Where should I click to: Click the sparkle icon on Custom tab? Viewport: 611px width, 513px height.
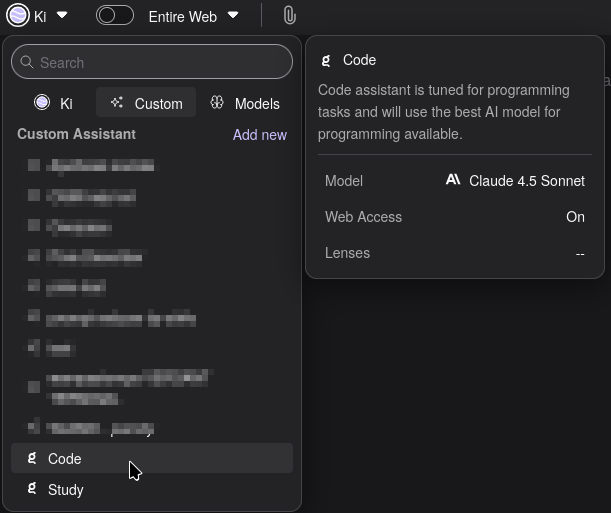(x=118, y=103)
